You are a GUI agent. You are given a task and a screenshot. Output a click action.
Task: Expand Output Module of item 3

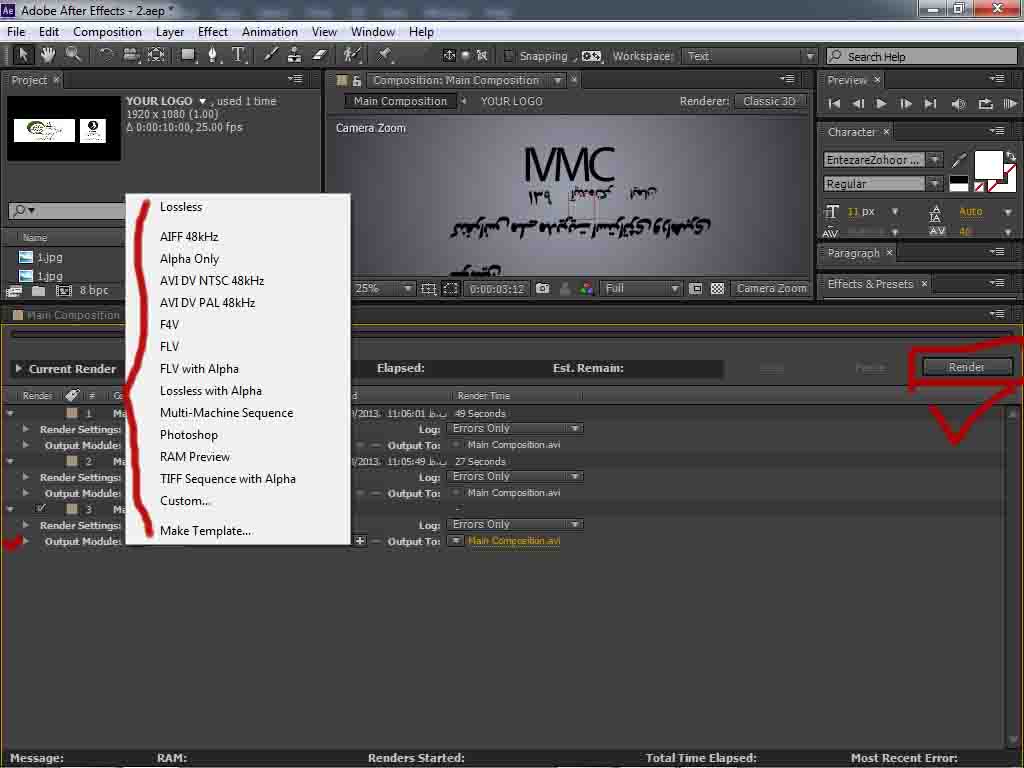point(25,541)
